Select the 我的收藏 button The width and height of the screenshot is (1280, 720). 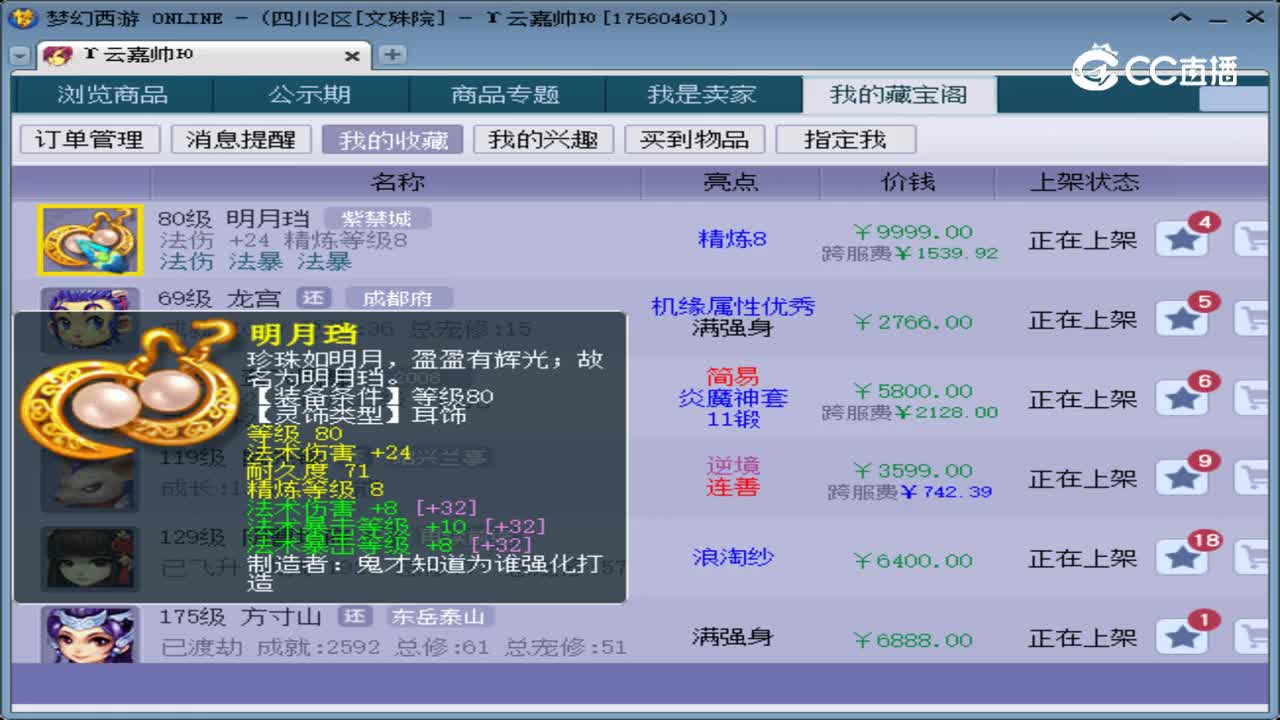393,139
